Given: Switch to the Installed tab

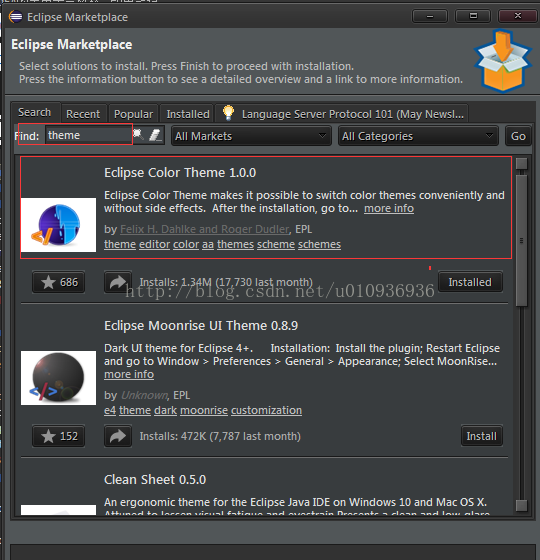Looking at the screenshot, I should [188, 114].
